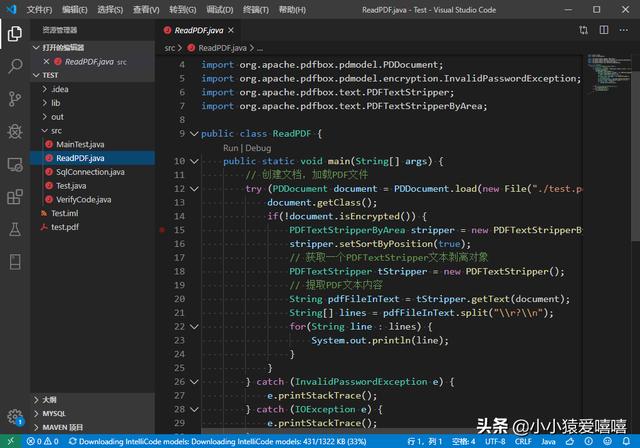Fold the main method at line 10
640x448 pixels.
click(x=194, y=161)
